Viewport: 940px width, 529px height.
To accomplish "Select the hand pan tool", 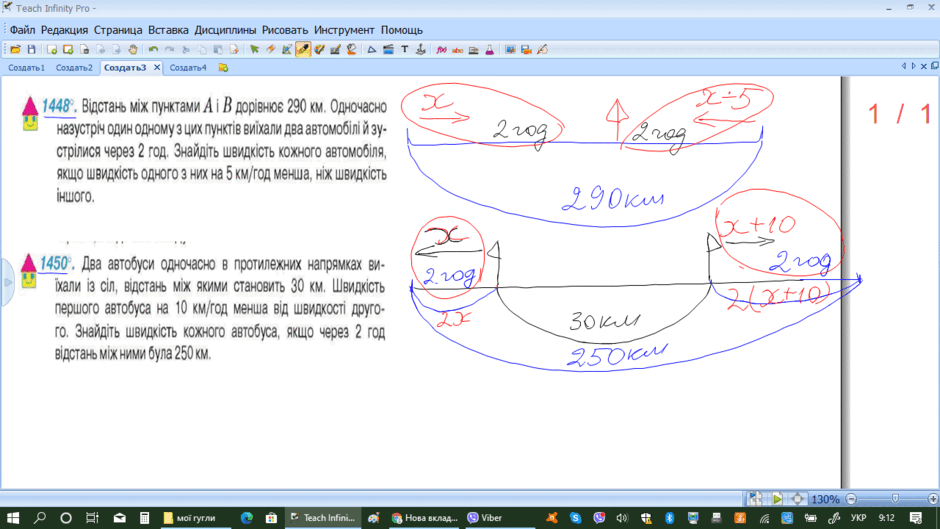I will tap(132, 50).
